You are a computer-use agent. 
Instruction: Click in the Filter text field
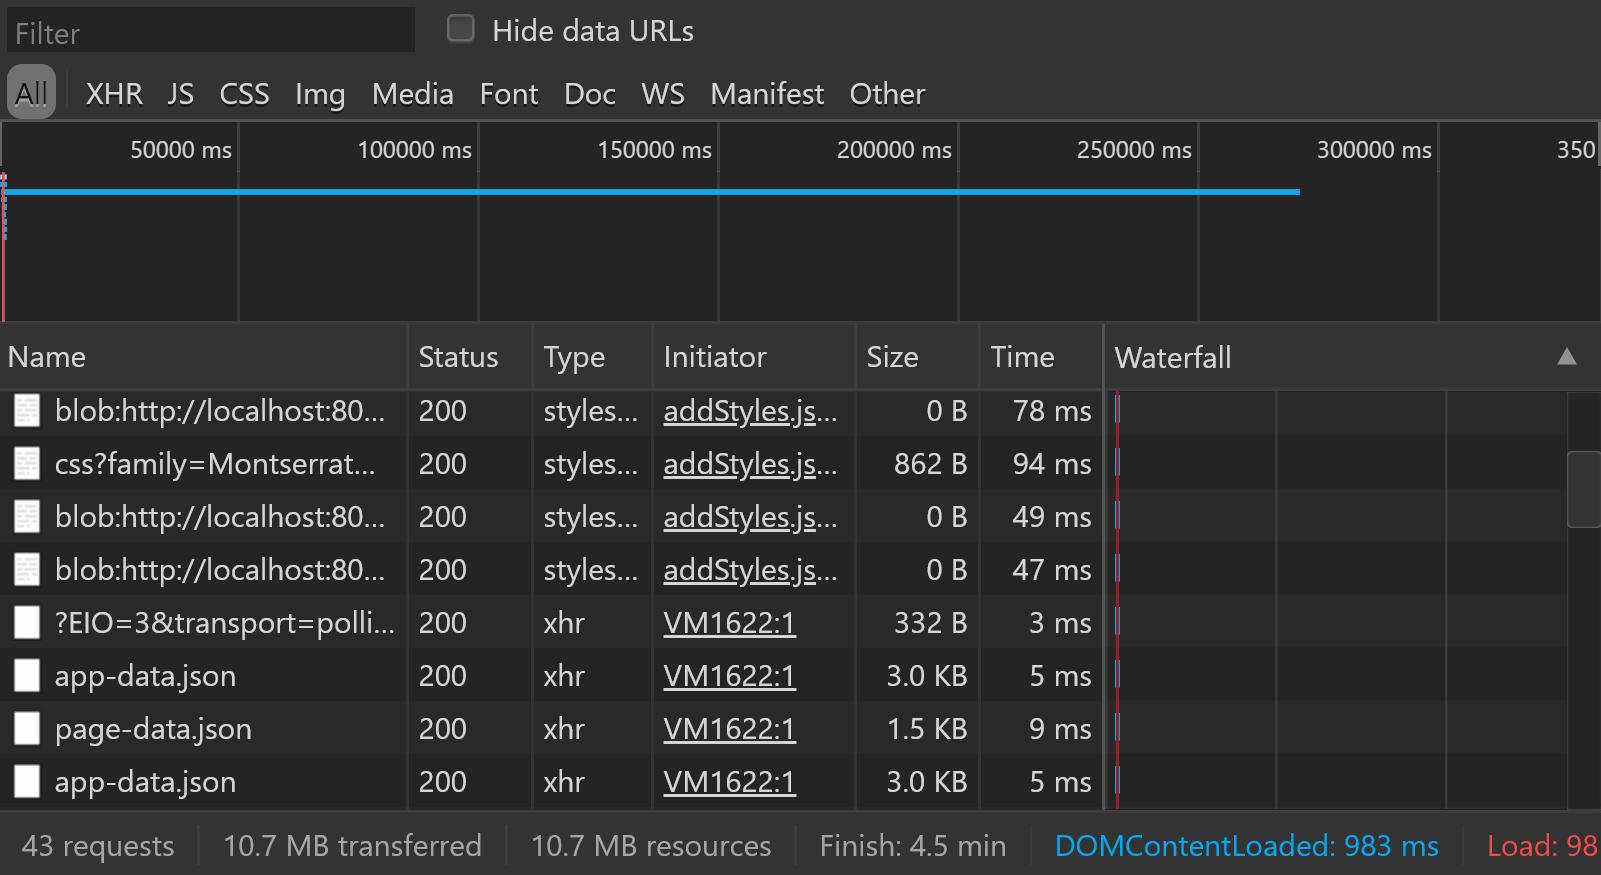pyautogui.click(x=210, y=33)
